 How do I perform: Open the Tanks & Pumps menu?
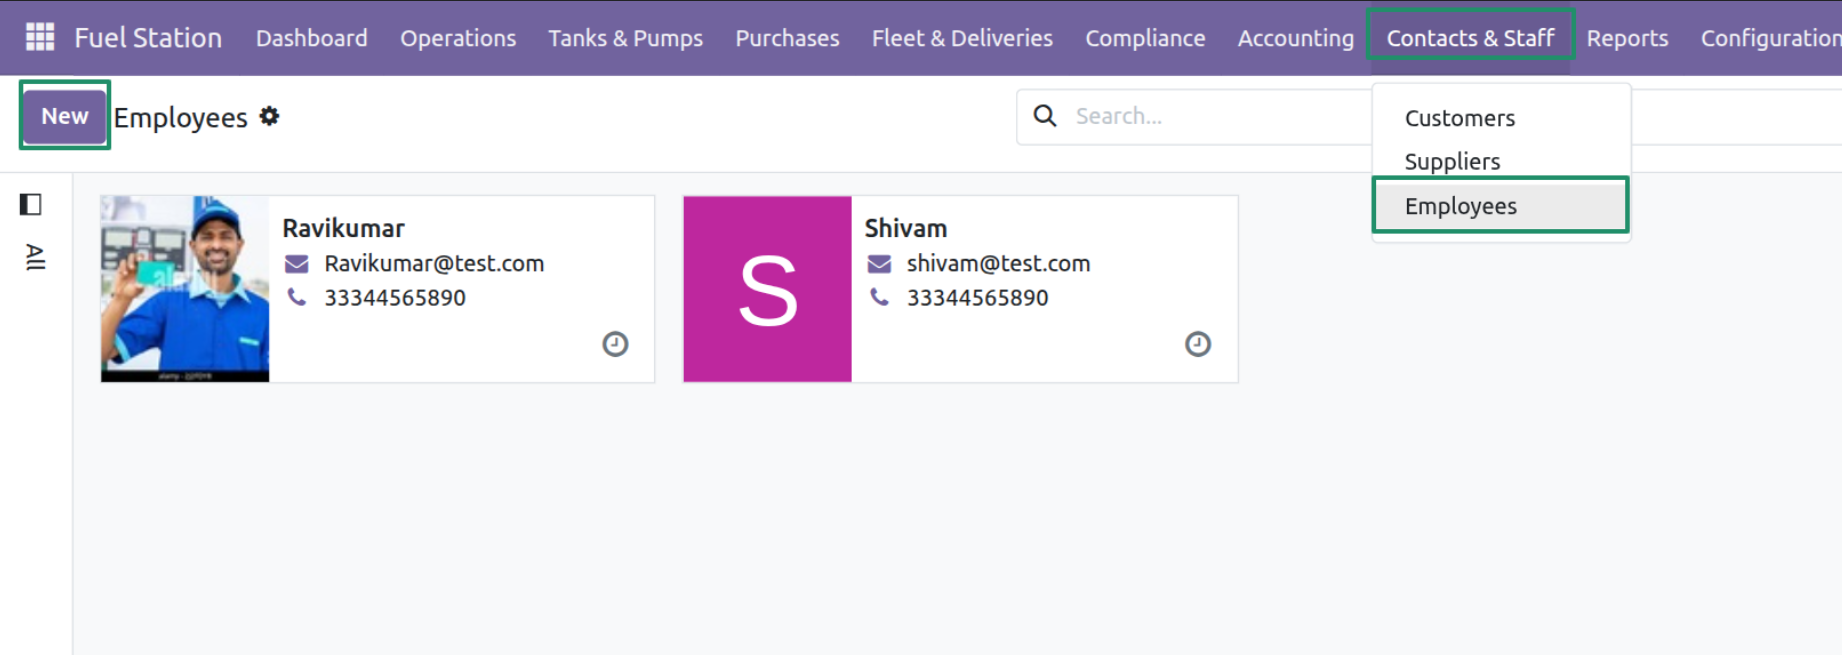point(626,38)
